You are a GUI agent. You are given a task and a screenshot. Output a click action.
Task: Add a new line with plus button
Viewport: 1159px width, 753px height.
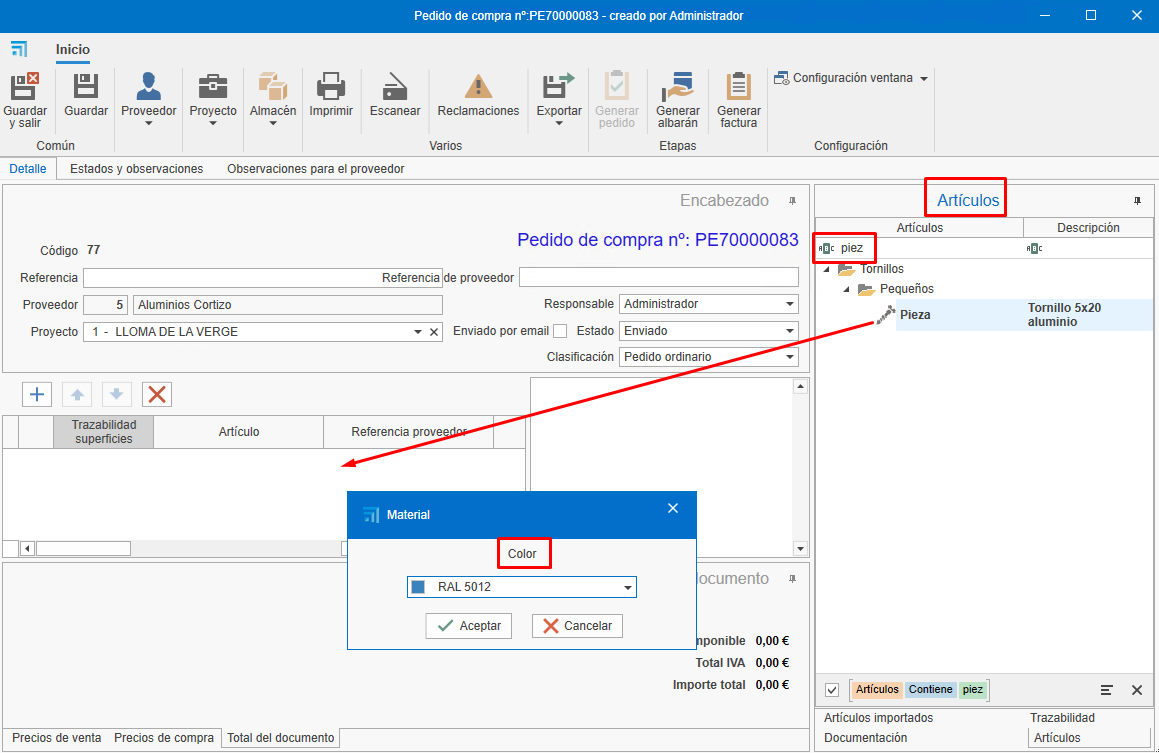(x=37, y=395)
